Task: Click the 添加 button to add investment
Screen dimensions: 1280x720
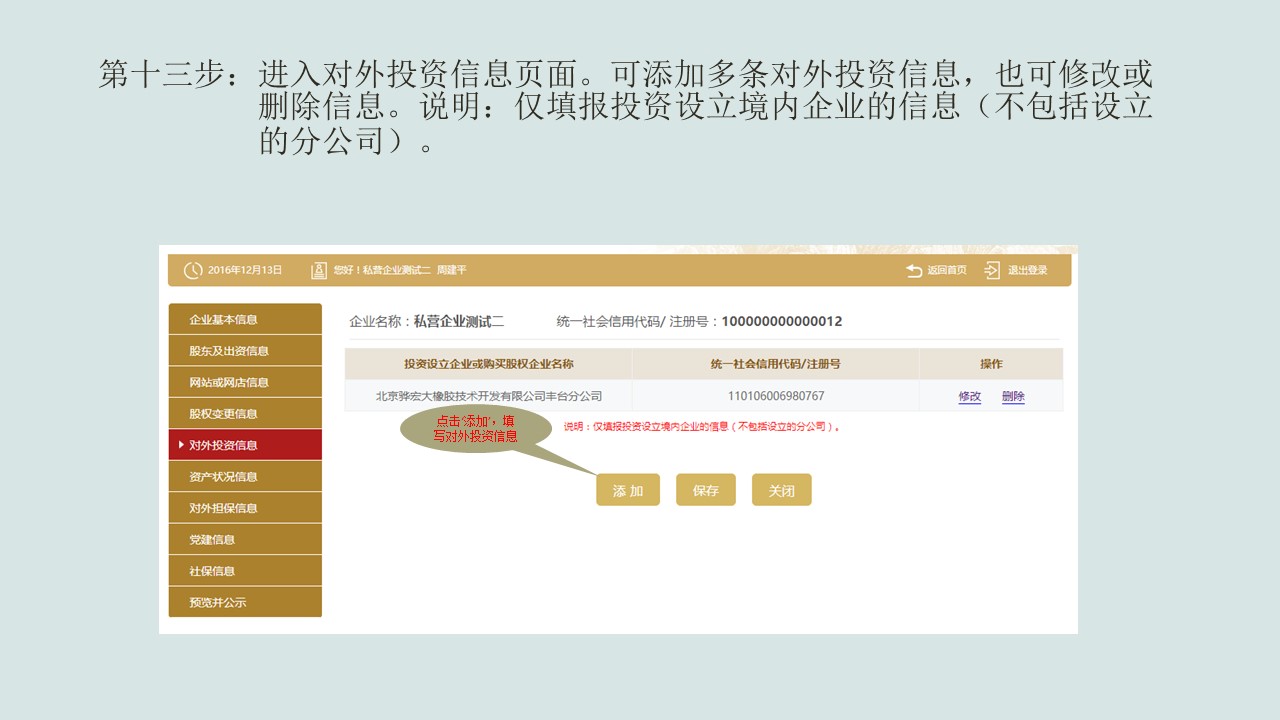Action: (628, 489)
